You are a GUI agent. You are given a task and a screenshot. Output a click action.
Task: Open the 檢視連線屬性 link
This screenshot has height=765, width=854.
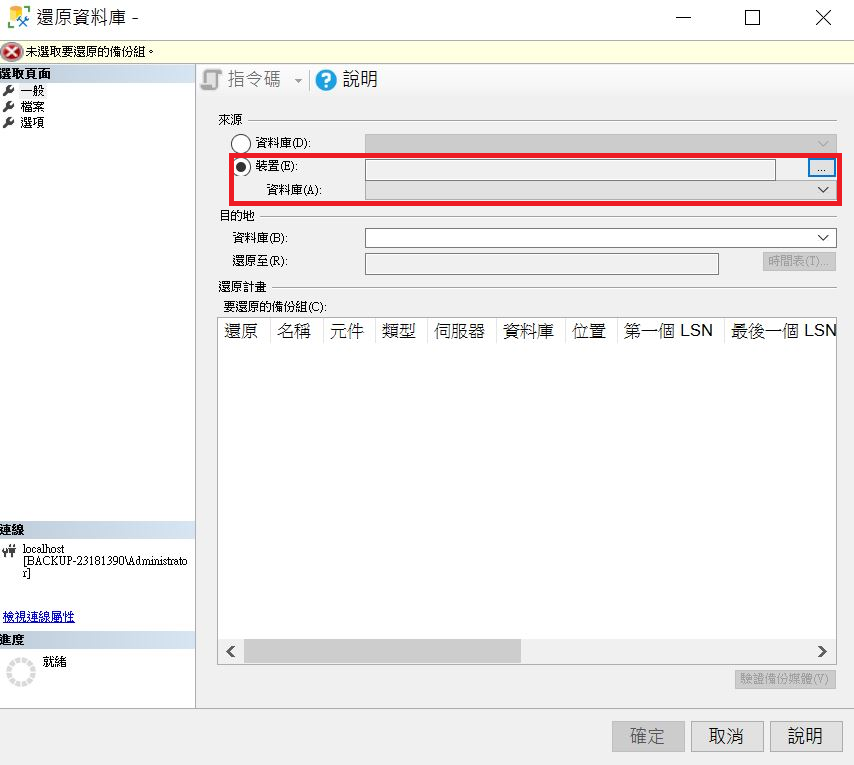pyautogui.click(x=39, y=616)
